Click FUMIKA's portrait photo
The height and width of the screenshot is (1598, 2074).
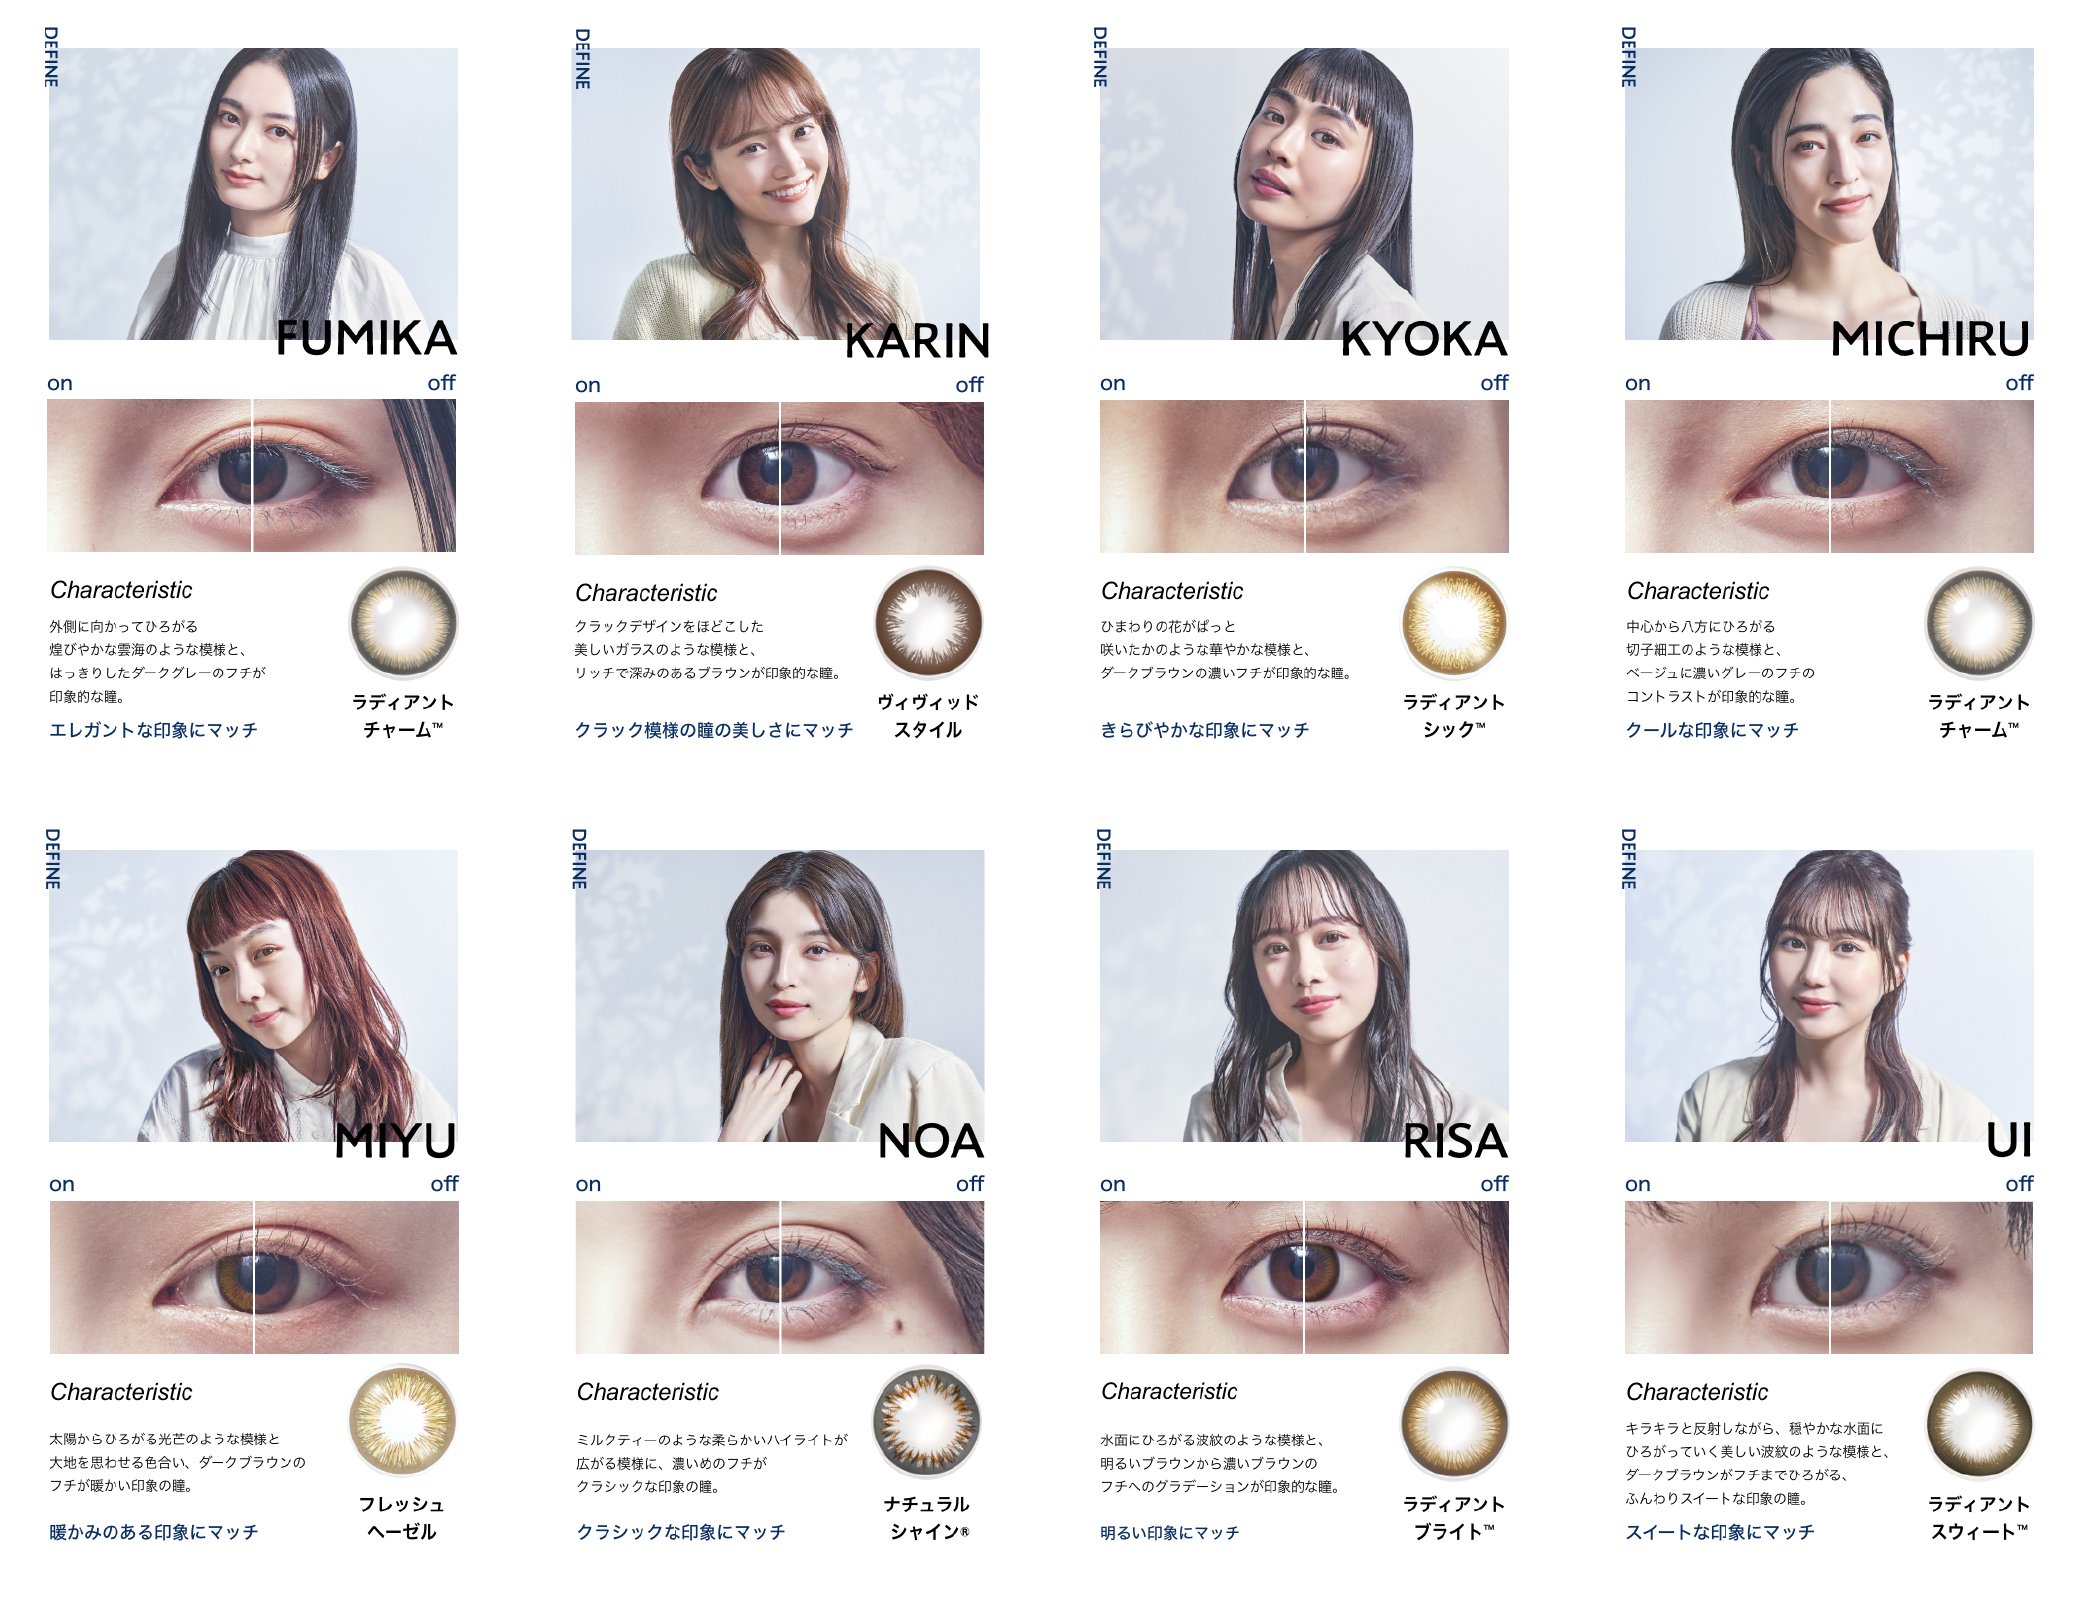253,194
